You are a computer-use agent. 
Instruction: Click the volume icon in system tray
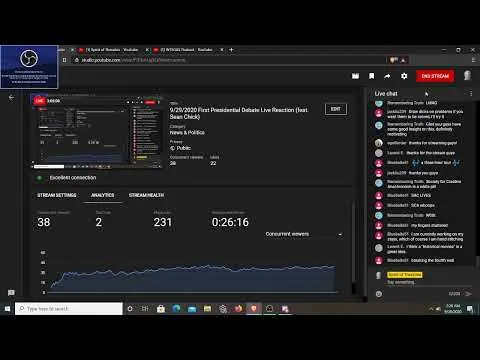(x=438, y=309)
